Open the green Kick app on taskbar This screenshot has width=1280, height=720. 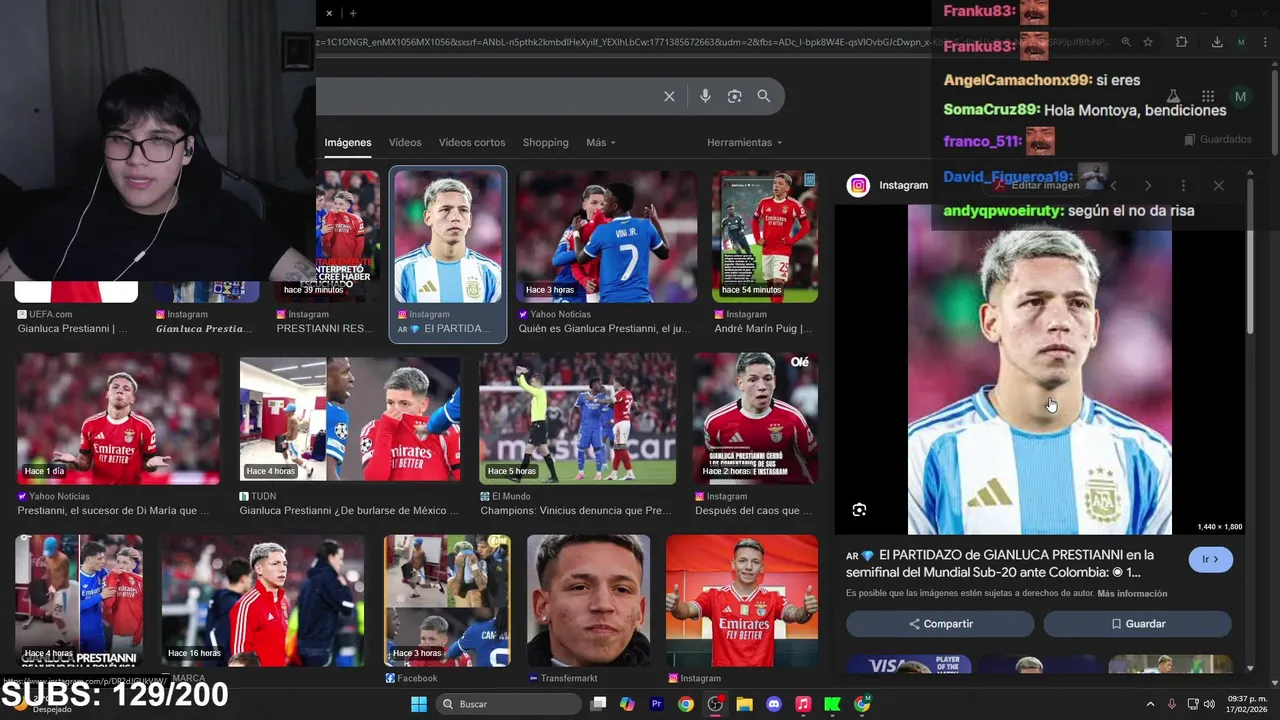click(x=832, y=704)
